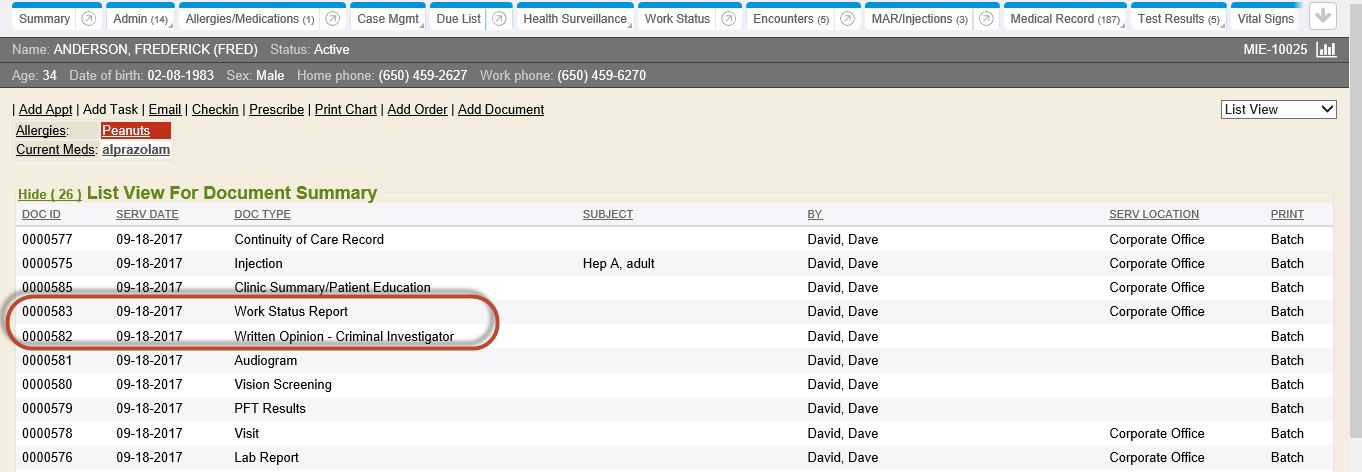This screenshot has width=1362, height=472.
Task: Click the Add Appt link
Action: tap(45, 110)
